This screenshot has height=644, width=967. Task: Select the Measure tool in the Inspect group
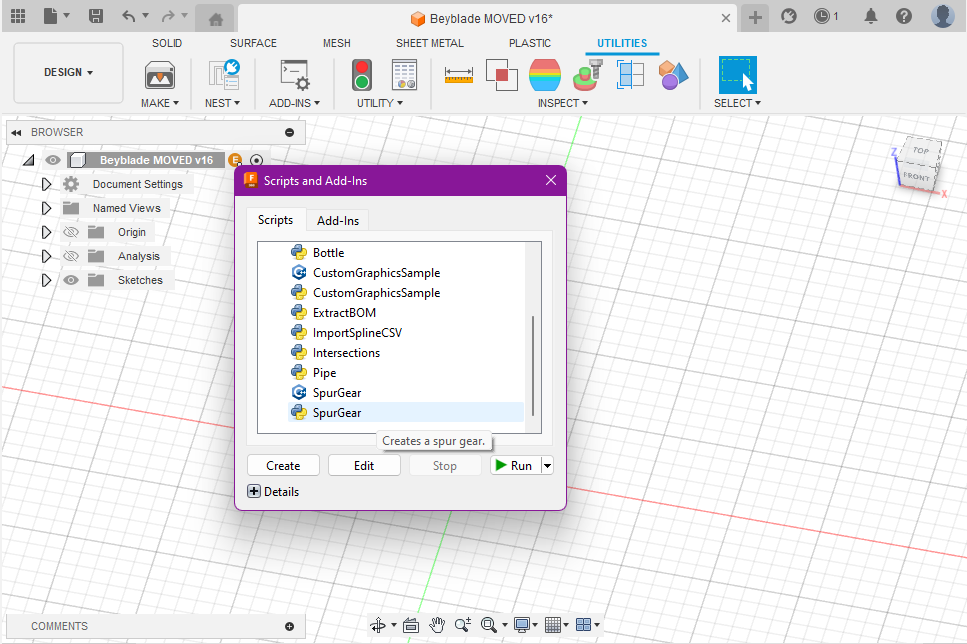[459, 74]
